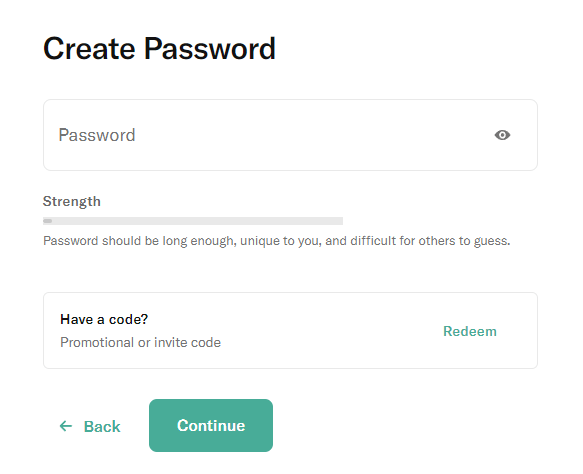The height and width of the screenshot is (474, 583).
Task: Click the password Strength meter bar
Action: point(193,221)
